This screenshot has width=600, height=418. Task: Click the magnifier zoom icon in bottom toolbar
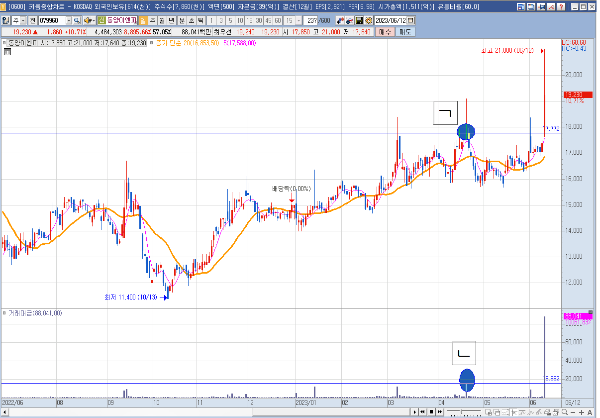[564, 412]
